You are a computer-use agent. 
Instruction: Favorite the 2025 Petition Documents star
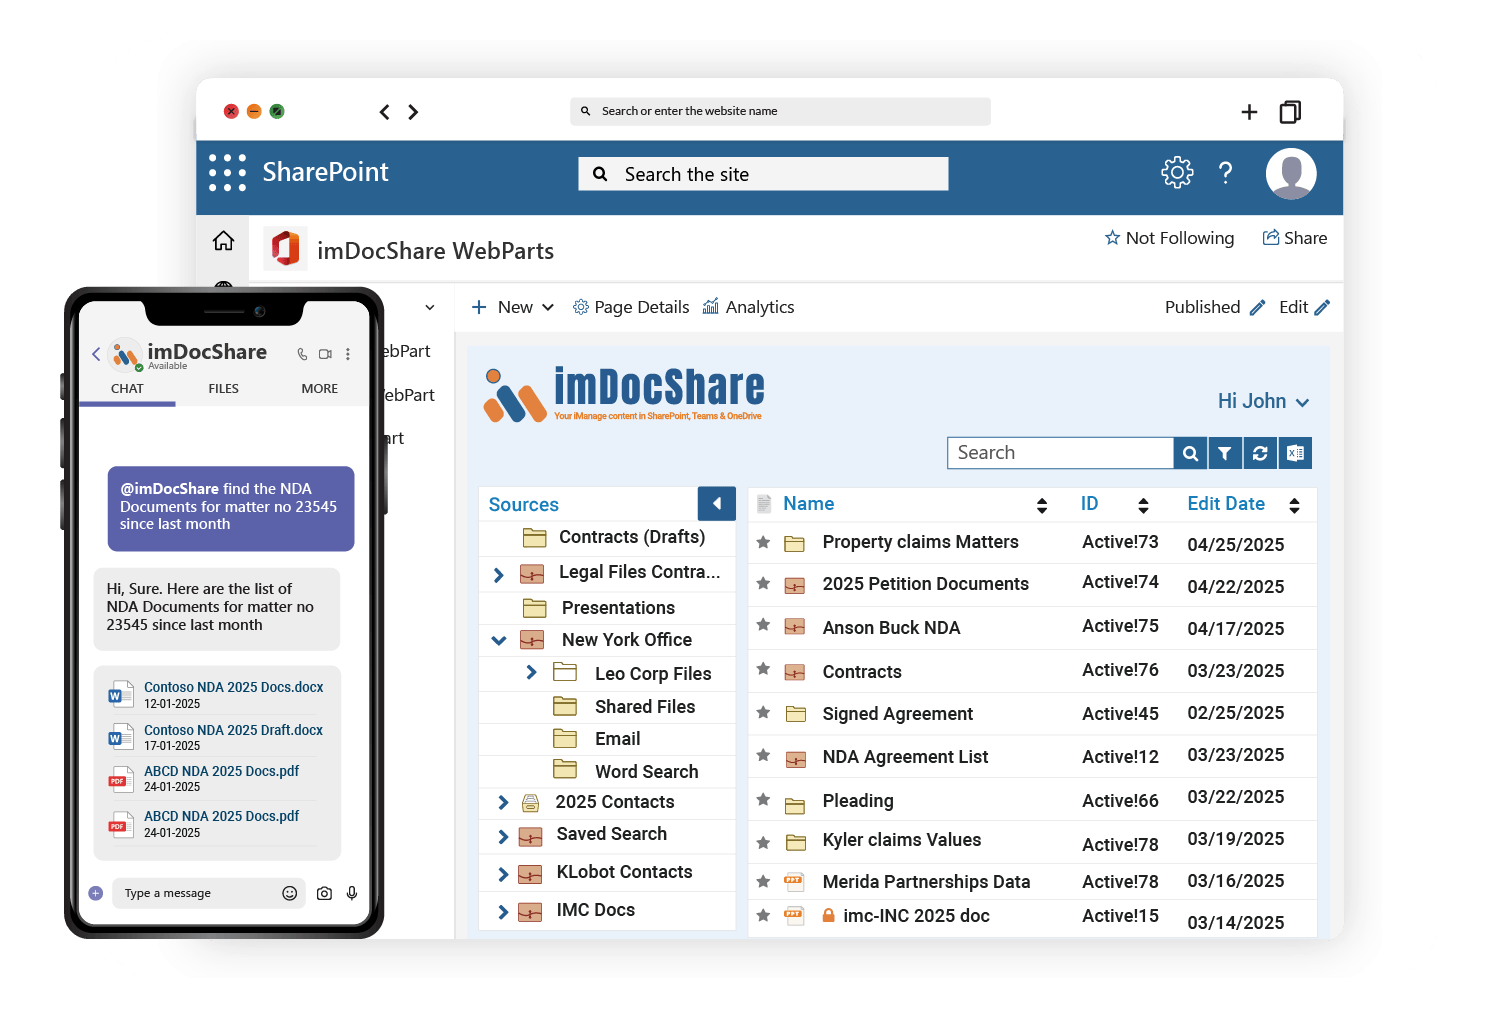763,583
